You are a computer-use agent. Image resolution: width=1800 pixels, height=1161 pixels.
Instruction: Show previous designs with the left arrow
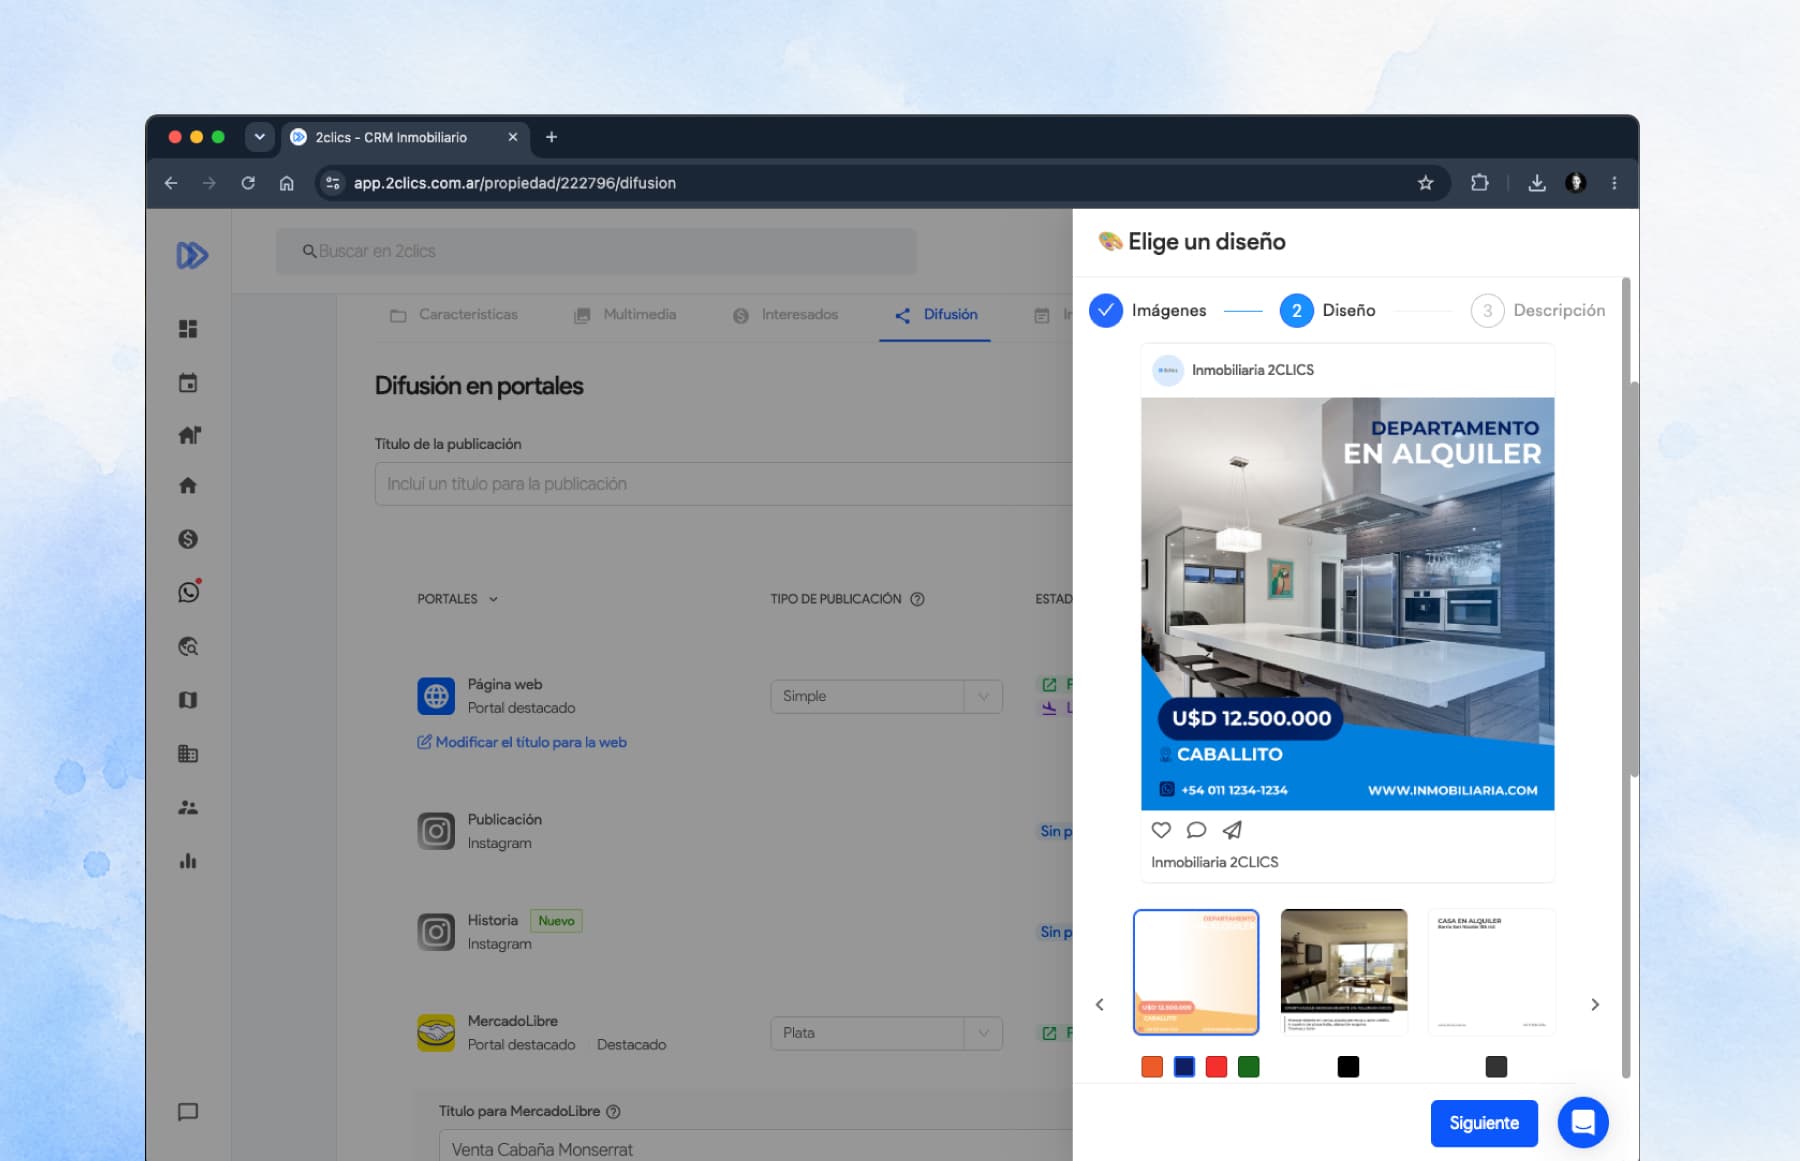click(1099, 1004)
